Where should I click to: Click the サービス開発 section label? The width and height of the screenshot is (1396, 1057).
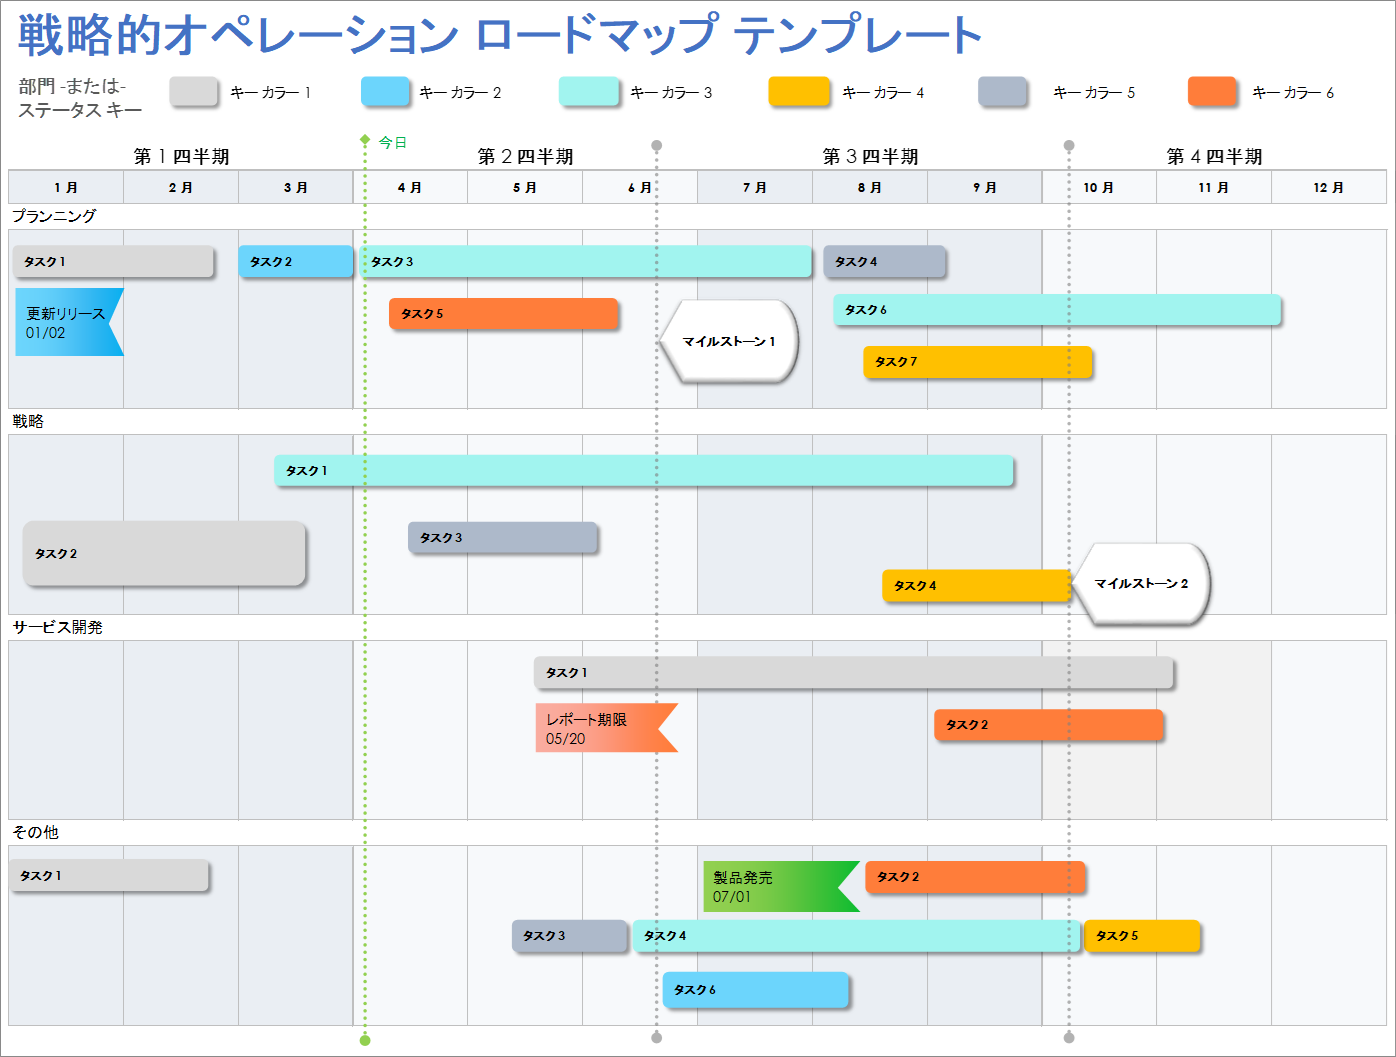[x=57, y=627]
